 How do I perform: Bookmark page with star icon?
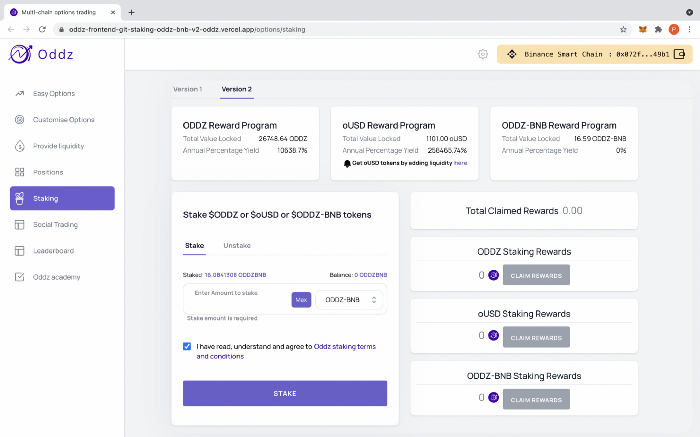pyautogui.click(x=623, y=29)
